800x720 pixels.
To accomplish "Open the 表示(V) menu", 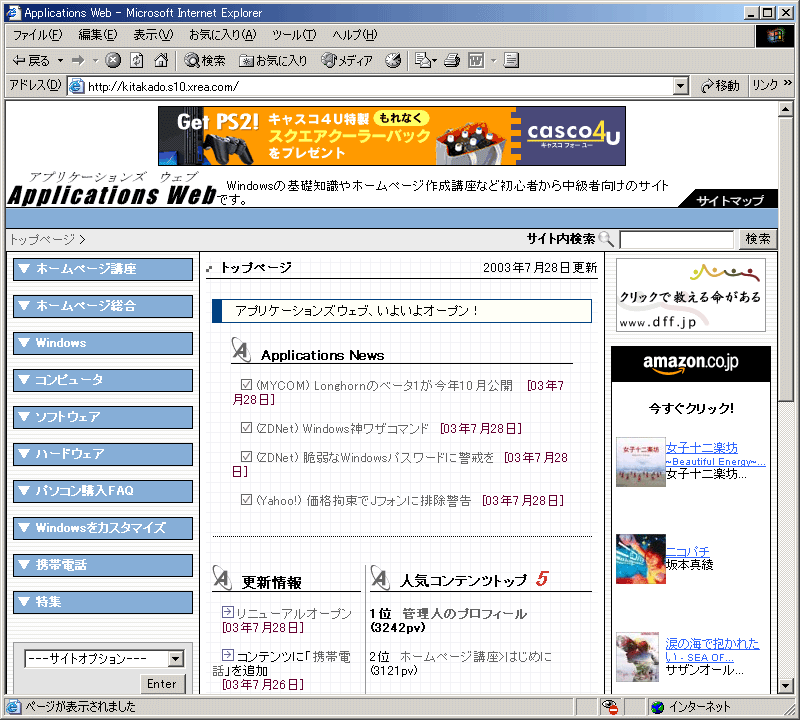I will coord(153,35).
